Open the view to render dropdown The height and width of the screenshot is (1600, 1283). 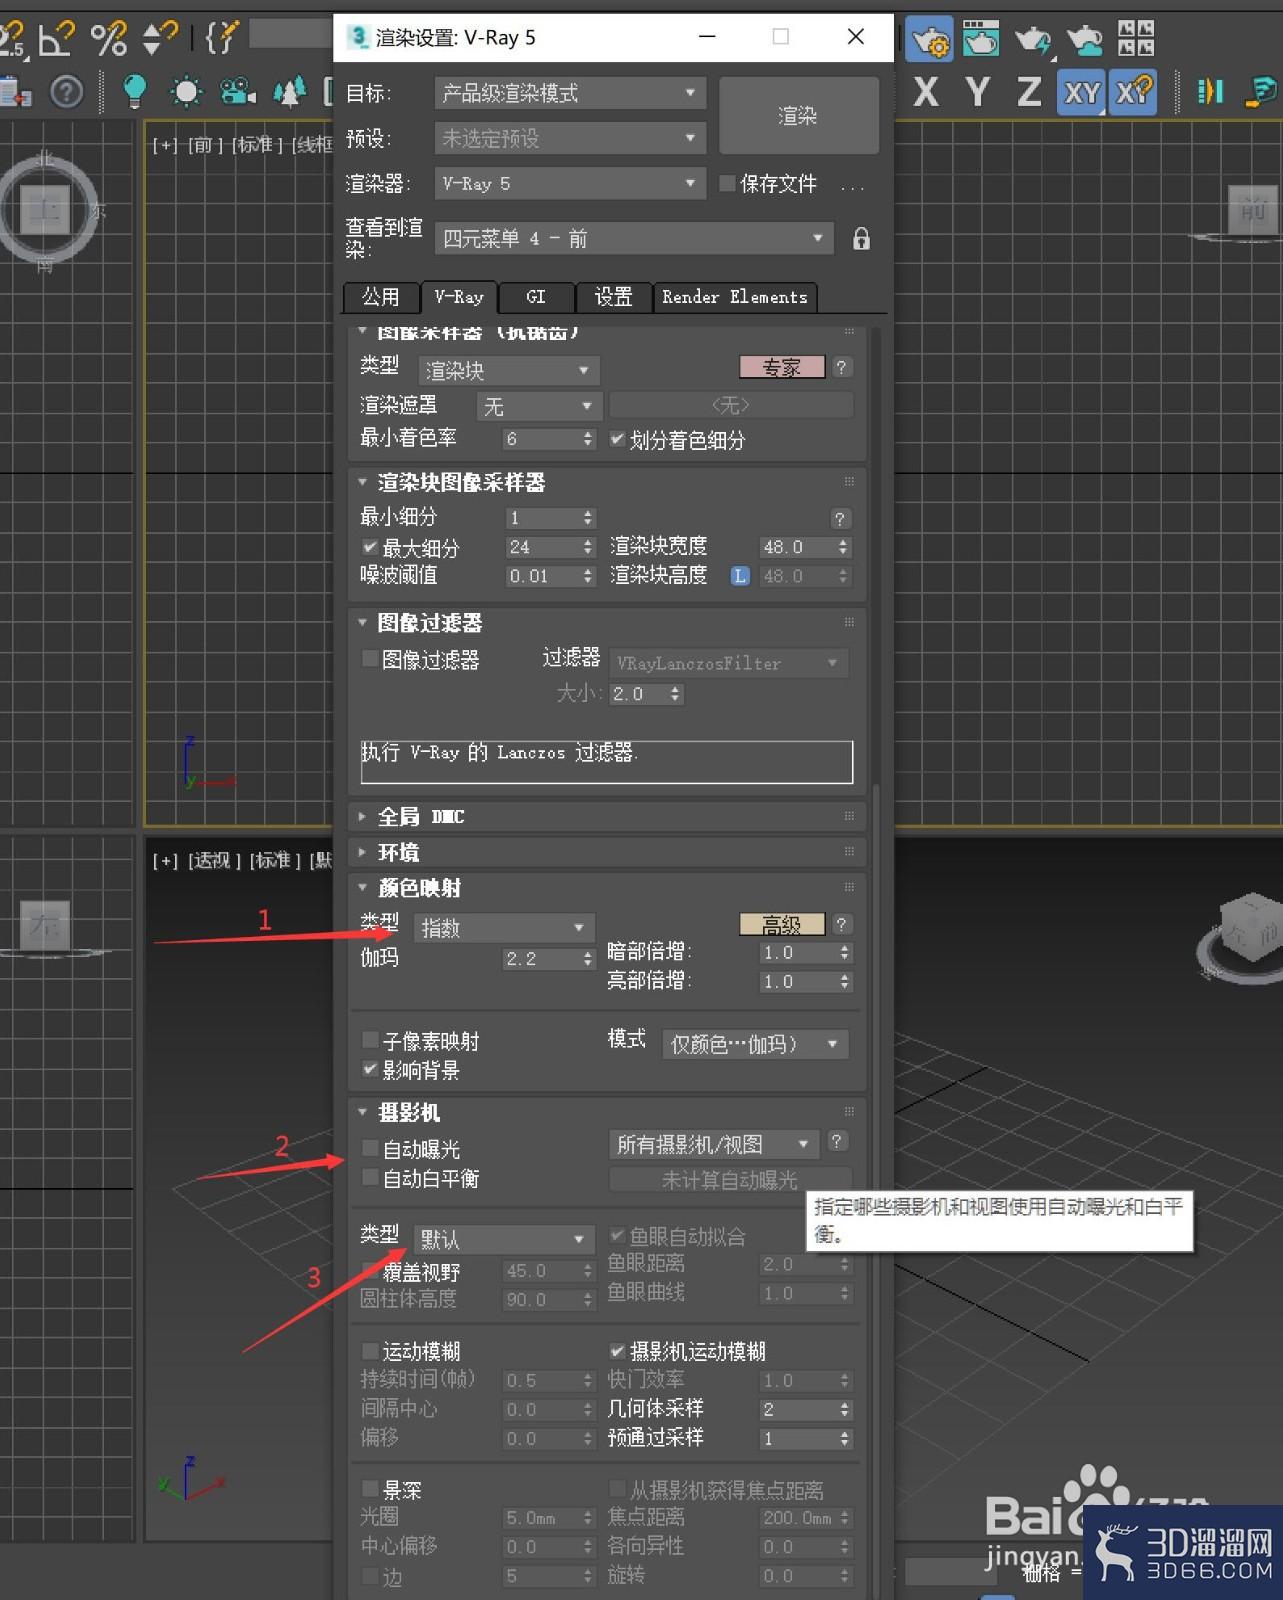point(634,238)
